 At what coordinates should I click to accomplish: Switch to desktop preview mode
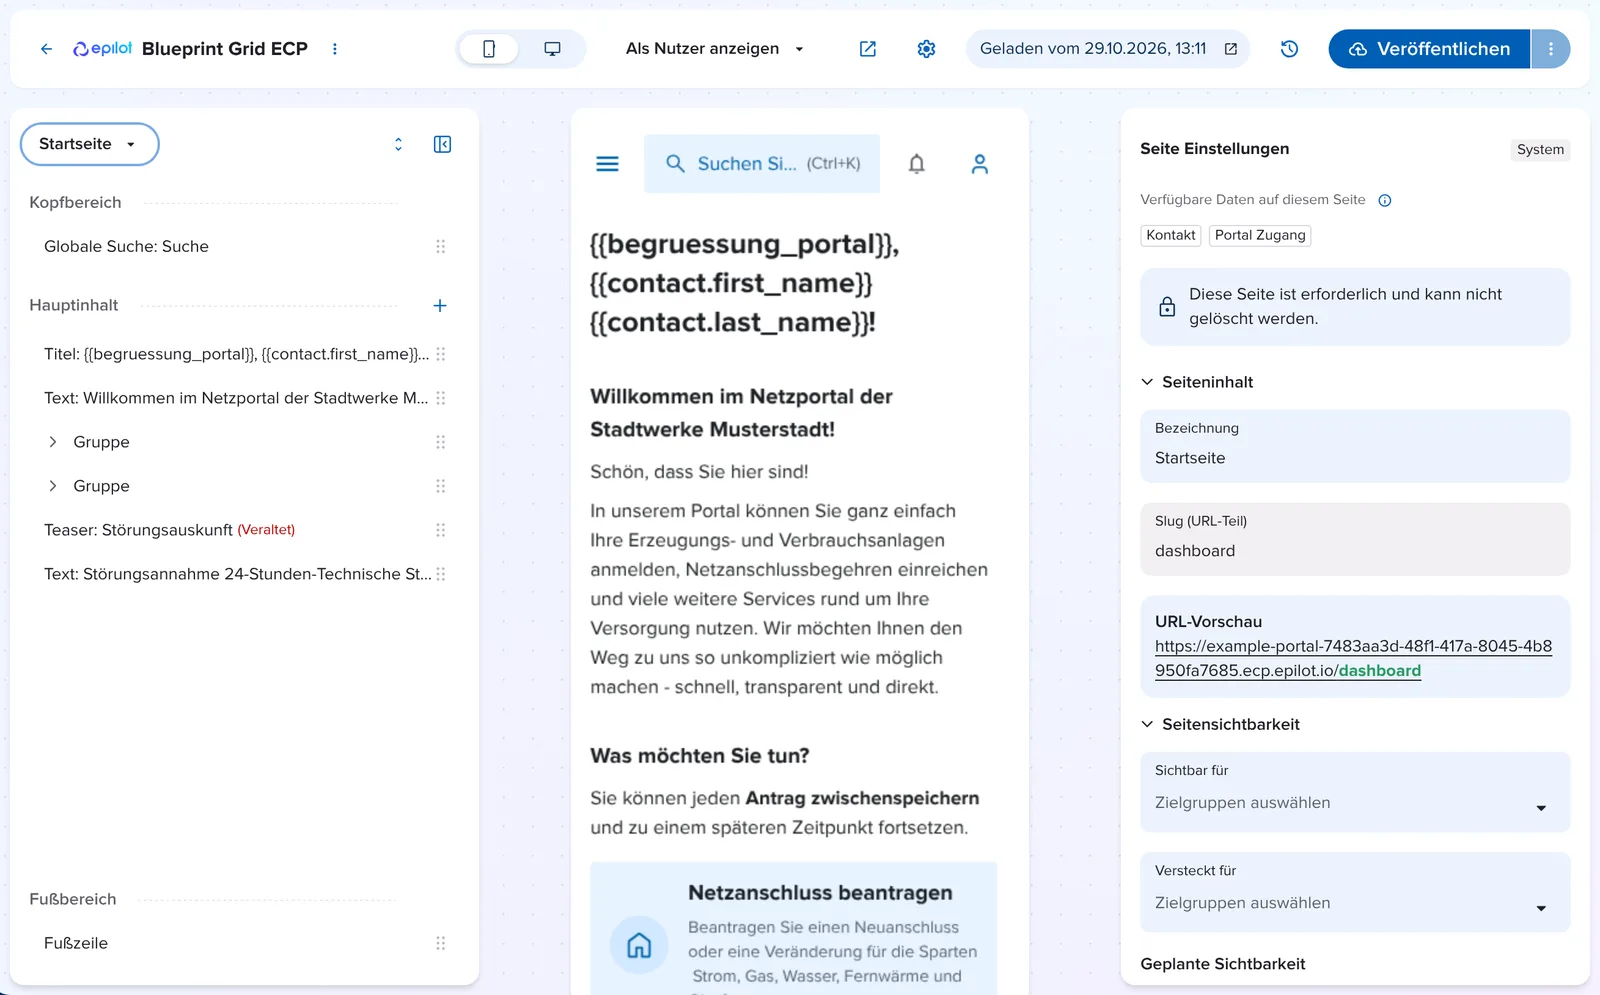pos(552,49)
